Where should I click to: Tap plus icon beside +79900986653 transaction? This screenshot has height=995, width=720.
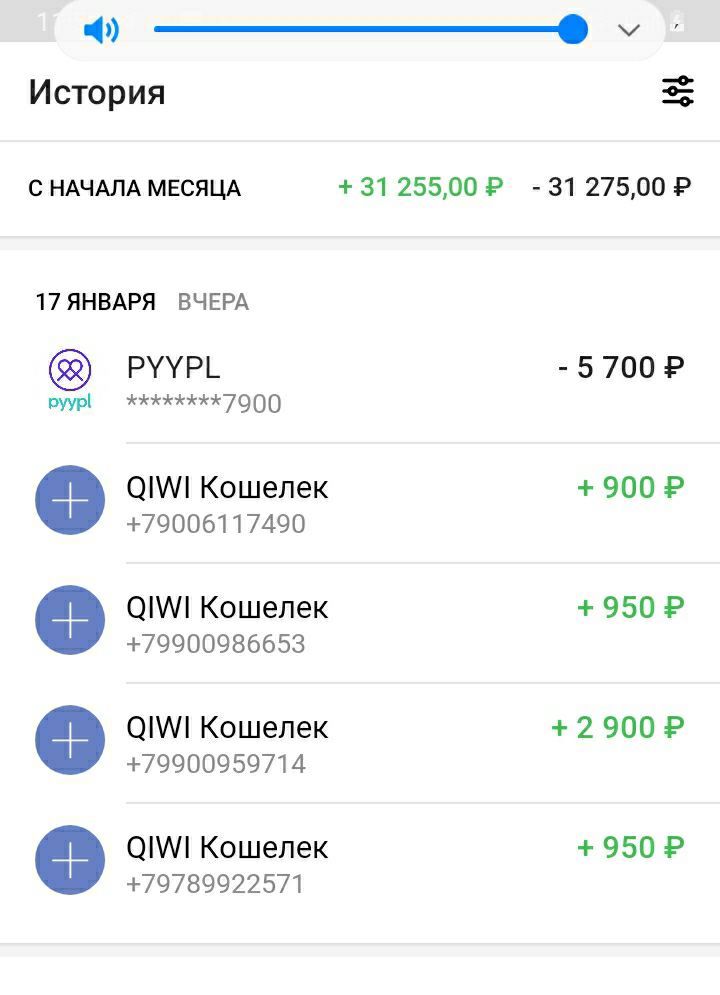pos(70,620)
